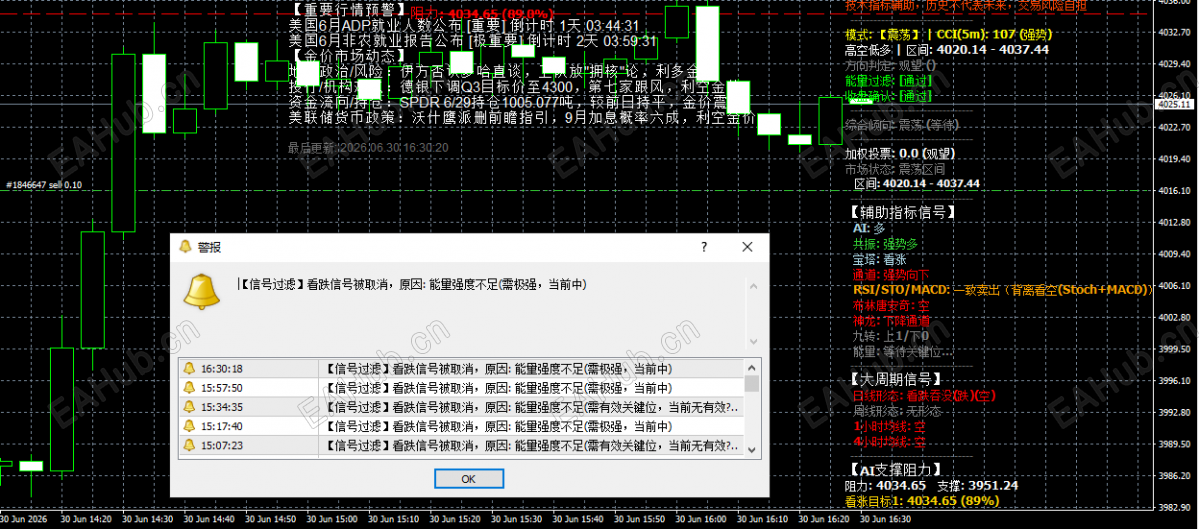This screenshot has width=1199, height=529.
Task: Click the 最后更新: 2026.06.30 timestamp
Action: coord(368,148)
